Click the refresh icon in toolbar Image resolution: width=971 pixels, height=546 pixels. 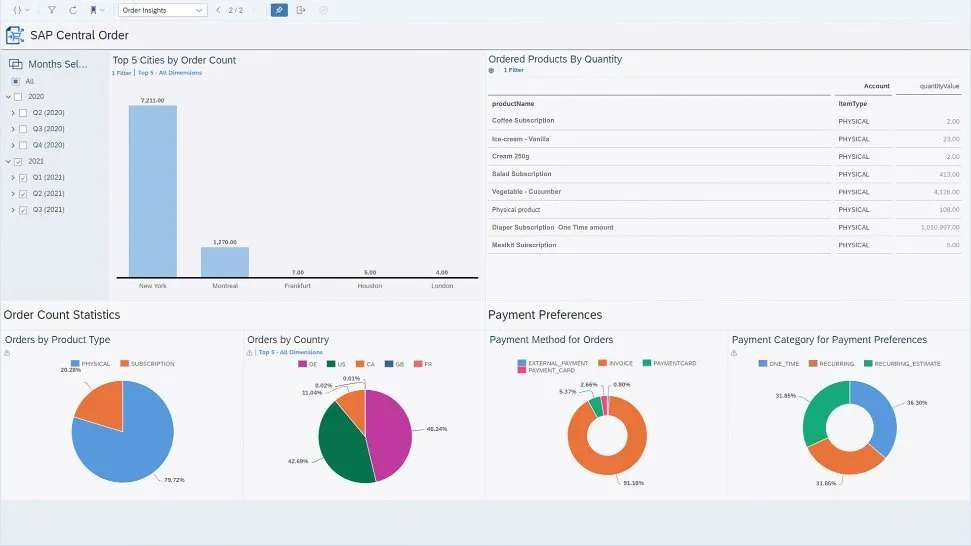click(73, 10)
